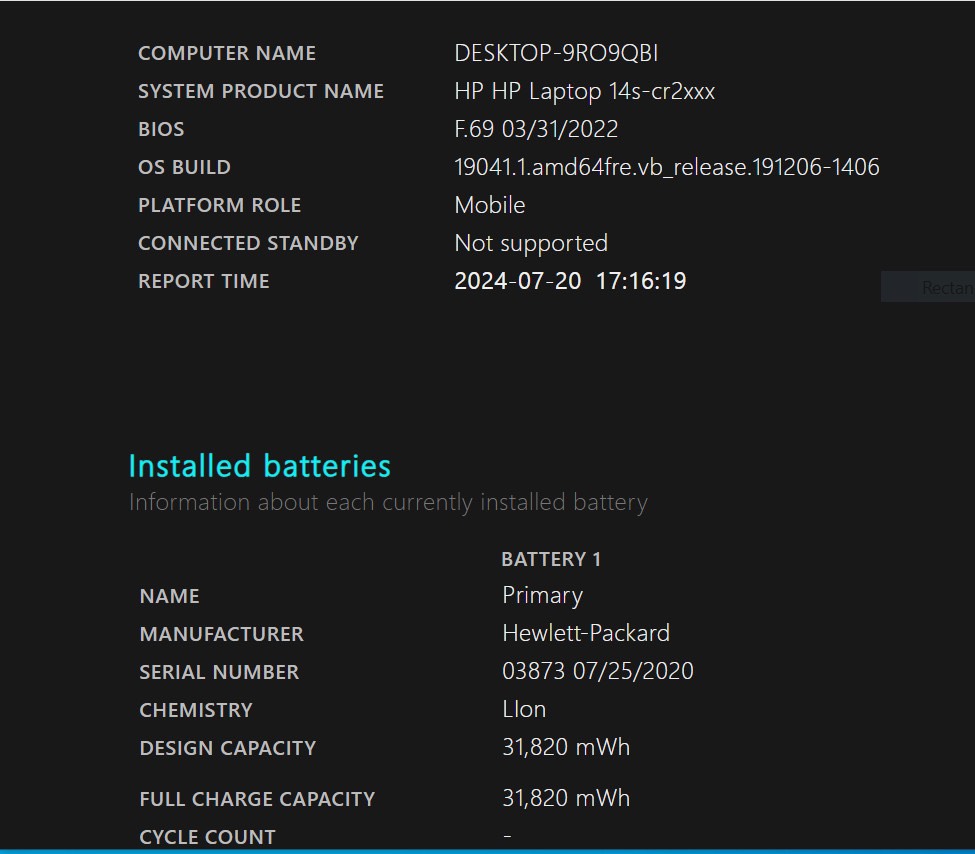Click the Not supported standby value
Screen dimensions: 975x854
(x=530, y=243)
